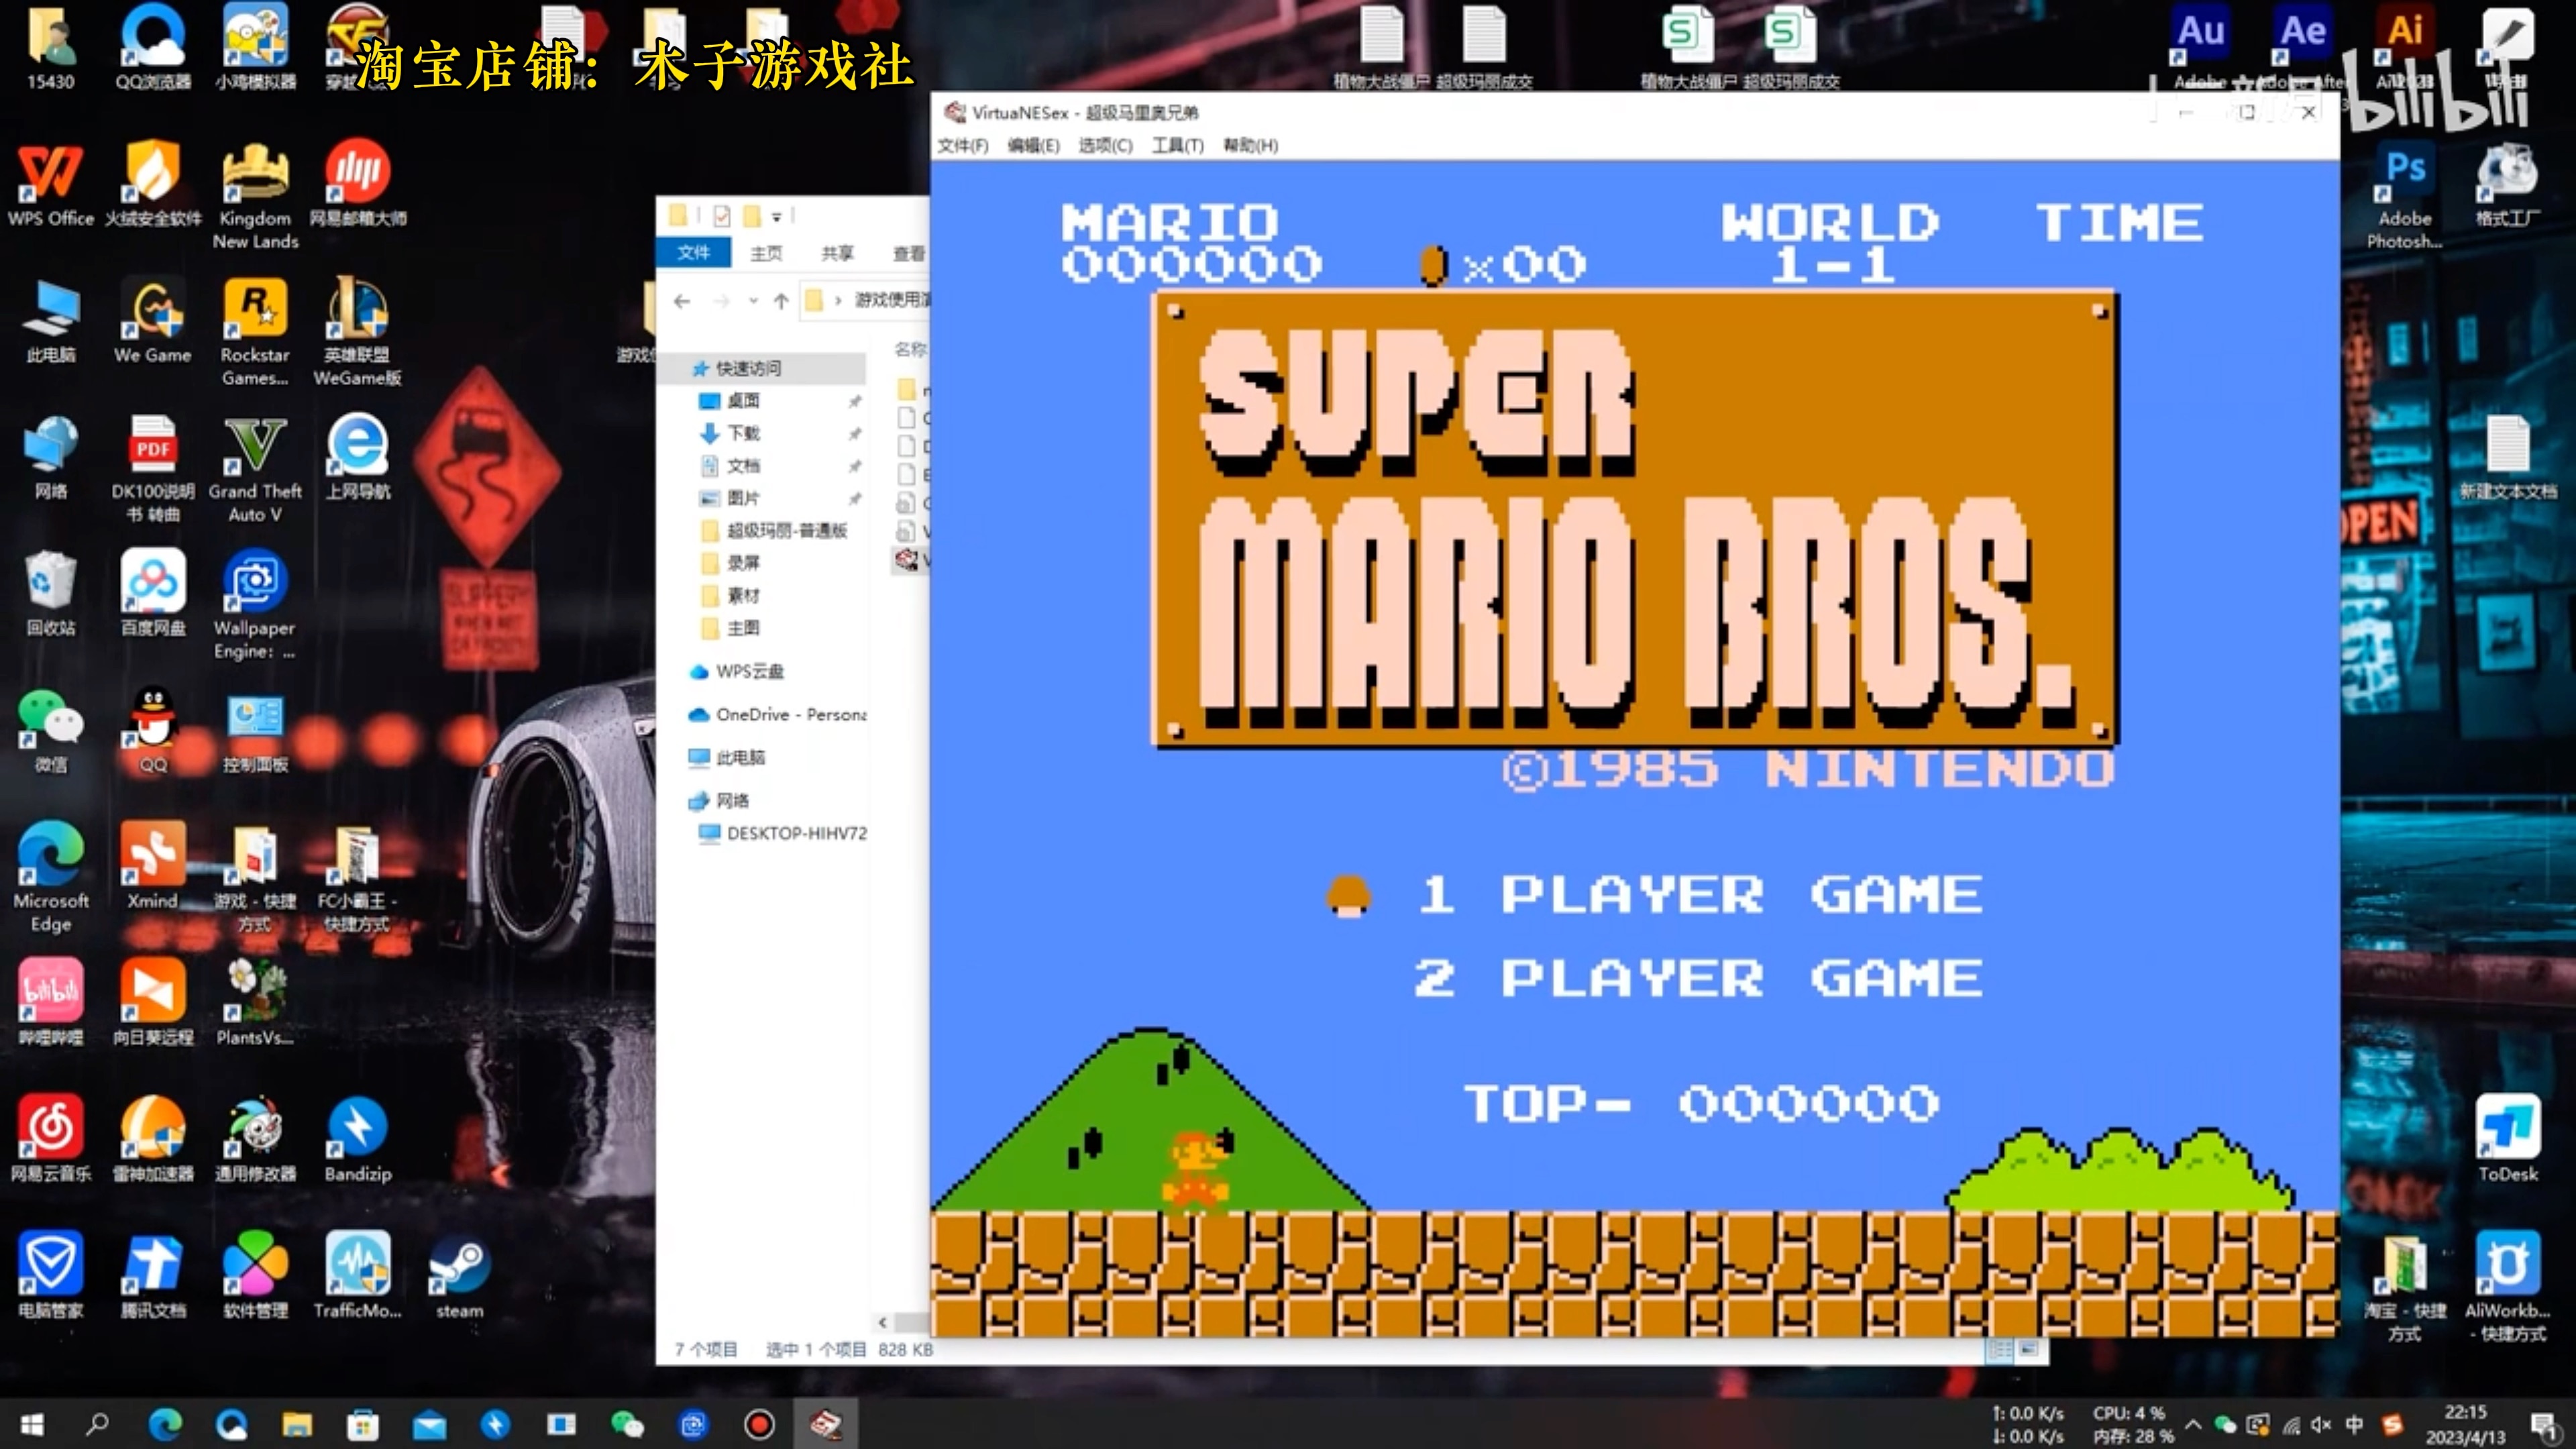The width and height of the screenshot is (2576, 1449).
Task: Select 桌面 in the navigation tree
Action: [743, 400]
